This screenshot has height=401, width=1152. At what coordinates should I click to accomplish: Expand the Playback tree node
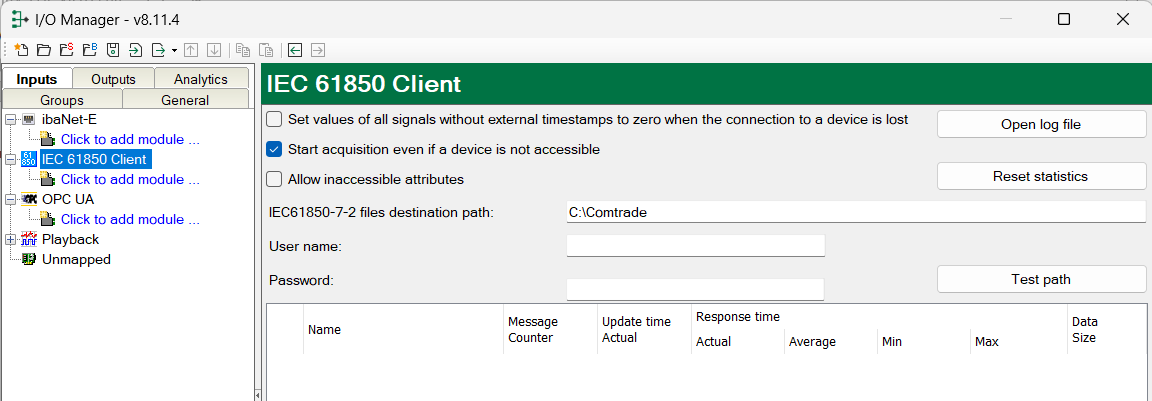coord(10,240)
